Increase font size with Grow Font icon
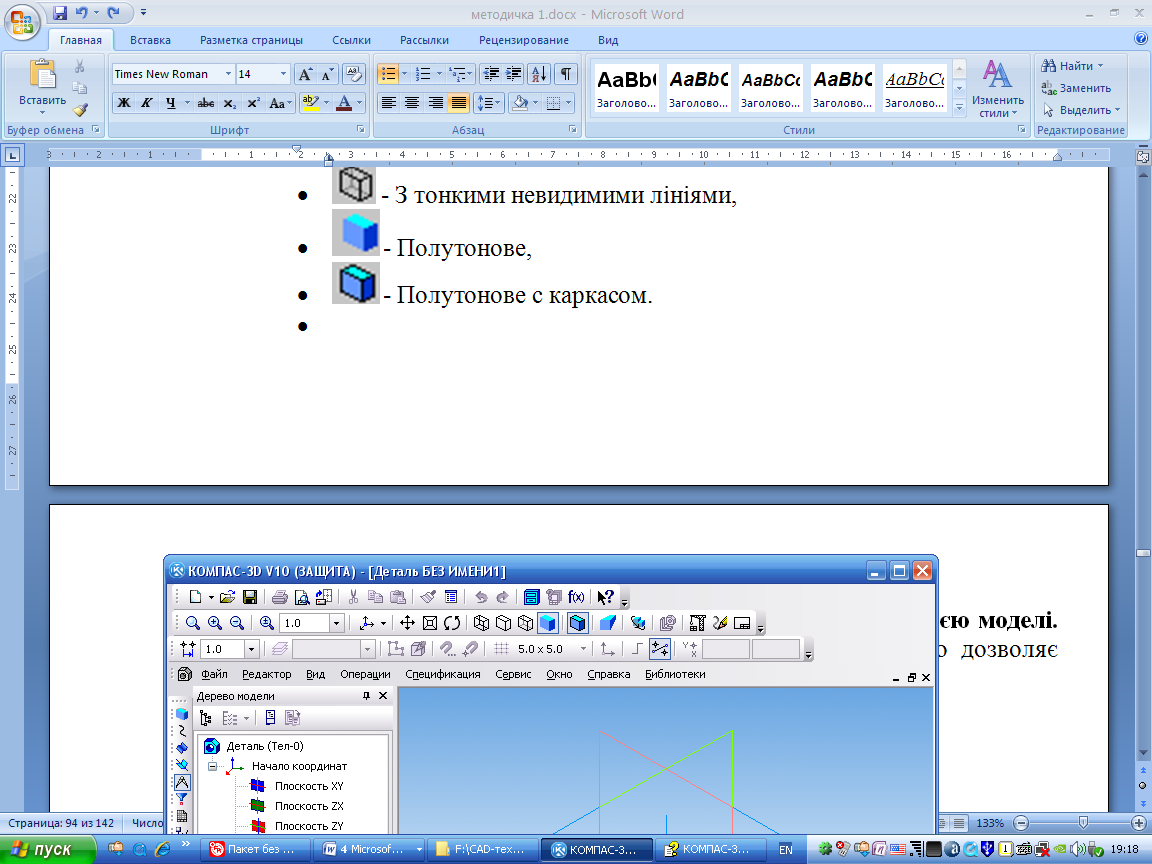This screenshot has width=1152, height=864. [x=305, y=74]
